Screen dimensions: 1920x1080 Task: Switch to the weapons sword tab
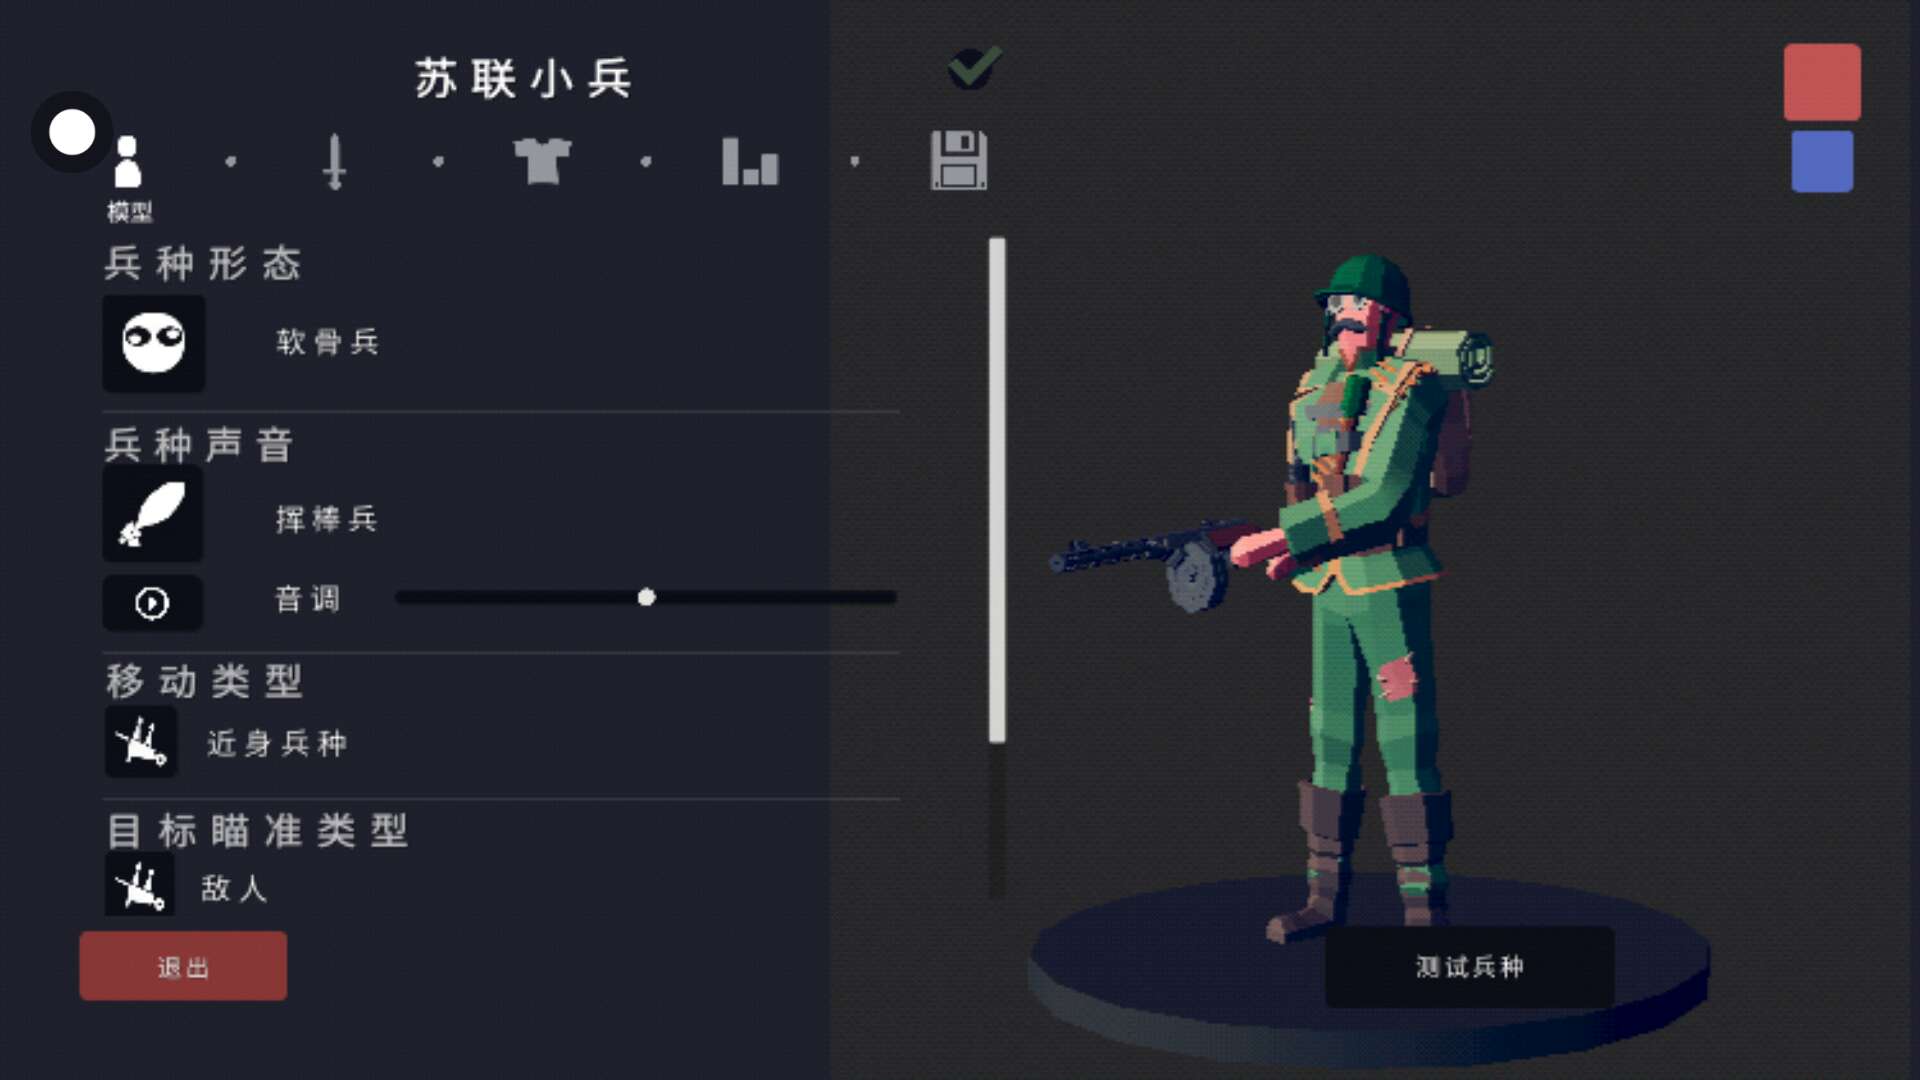click(x=335, y=162)
